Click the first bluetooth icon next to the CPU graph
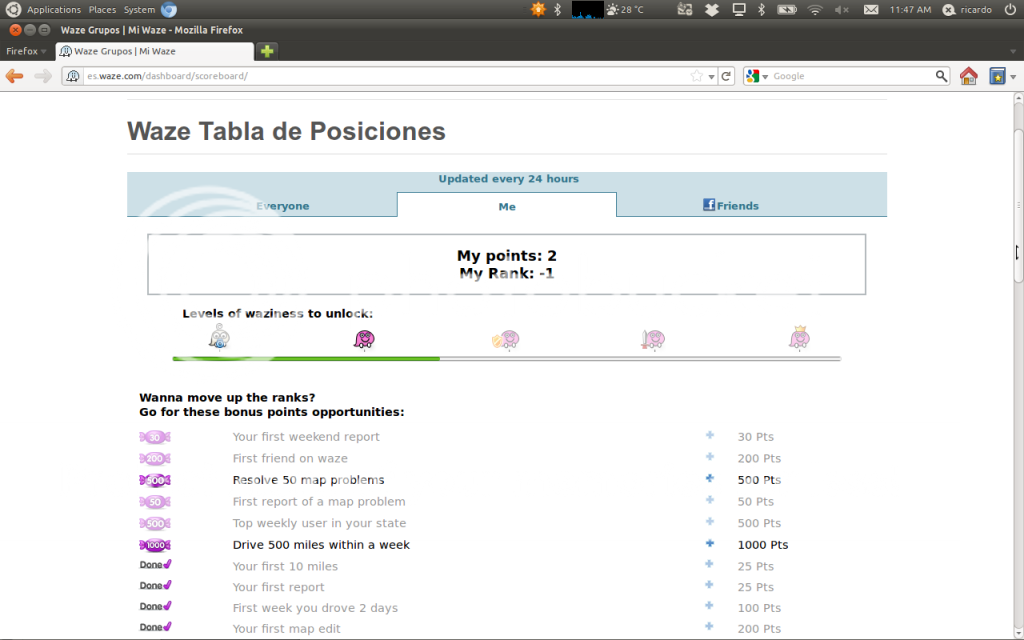1024x640 pixels. tap(558, 9)
